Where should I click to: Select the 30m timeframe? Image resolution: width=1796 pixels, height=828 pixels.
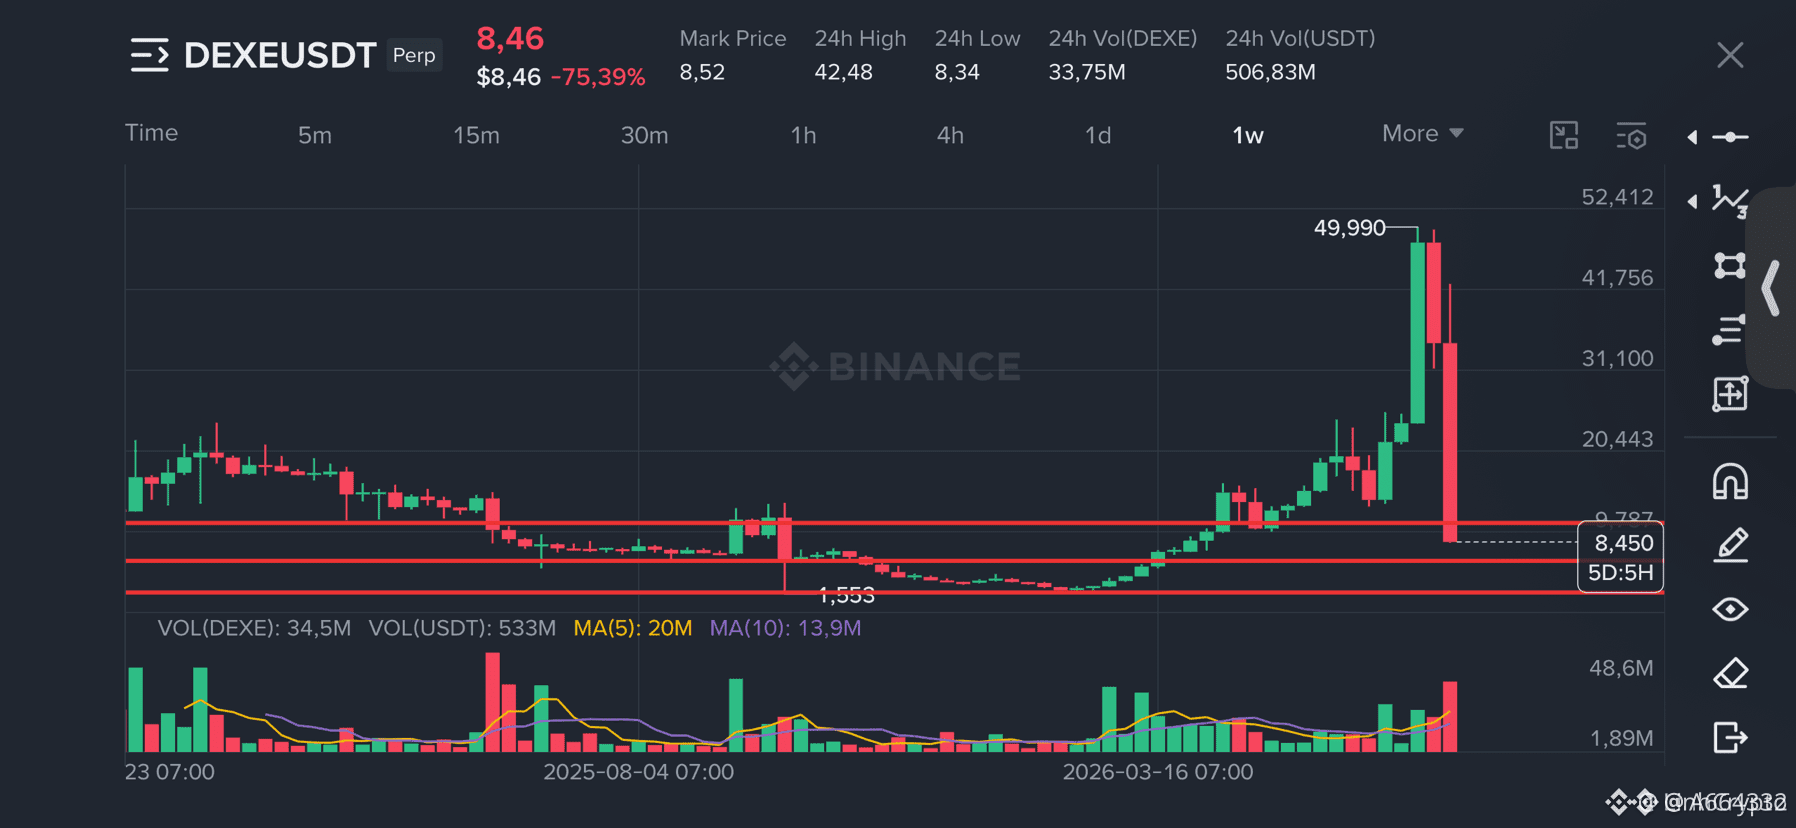pyautogui.click(x=644, y=135)
